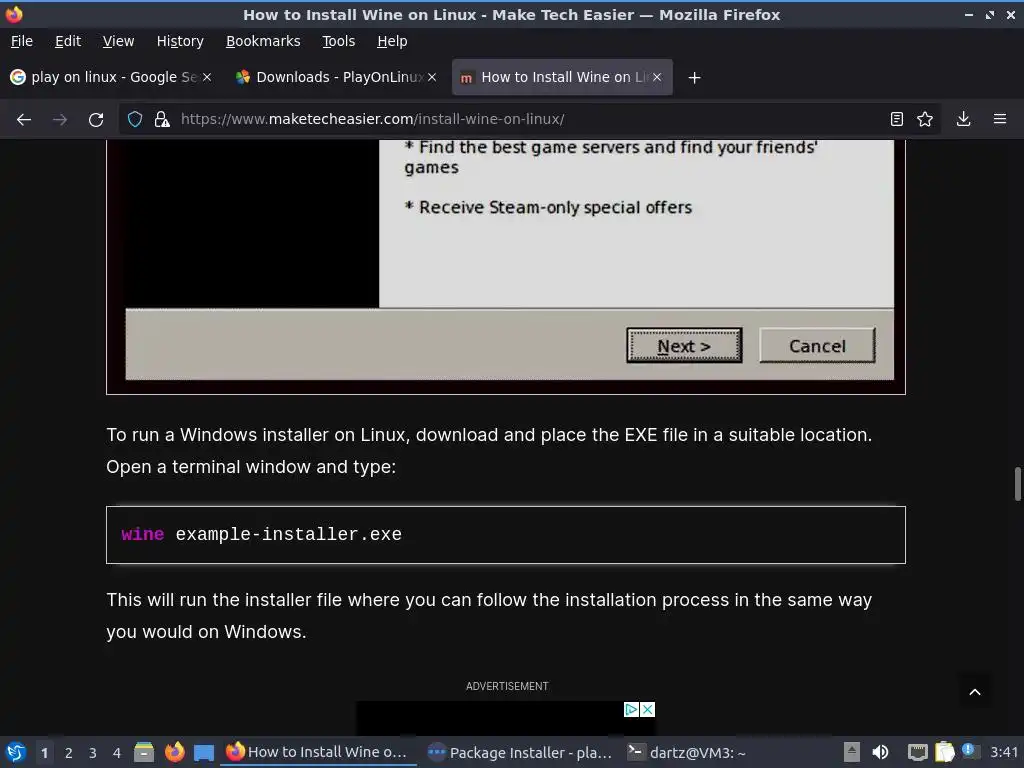Open the Edit menu
The image size is (1024, 768).
click(68, 41)
